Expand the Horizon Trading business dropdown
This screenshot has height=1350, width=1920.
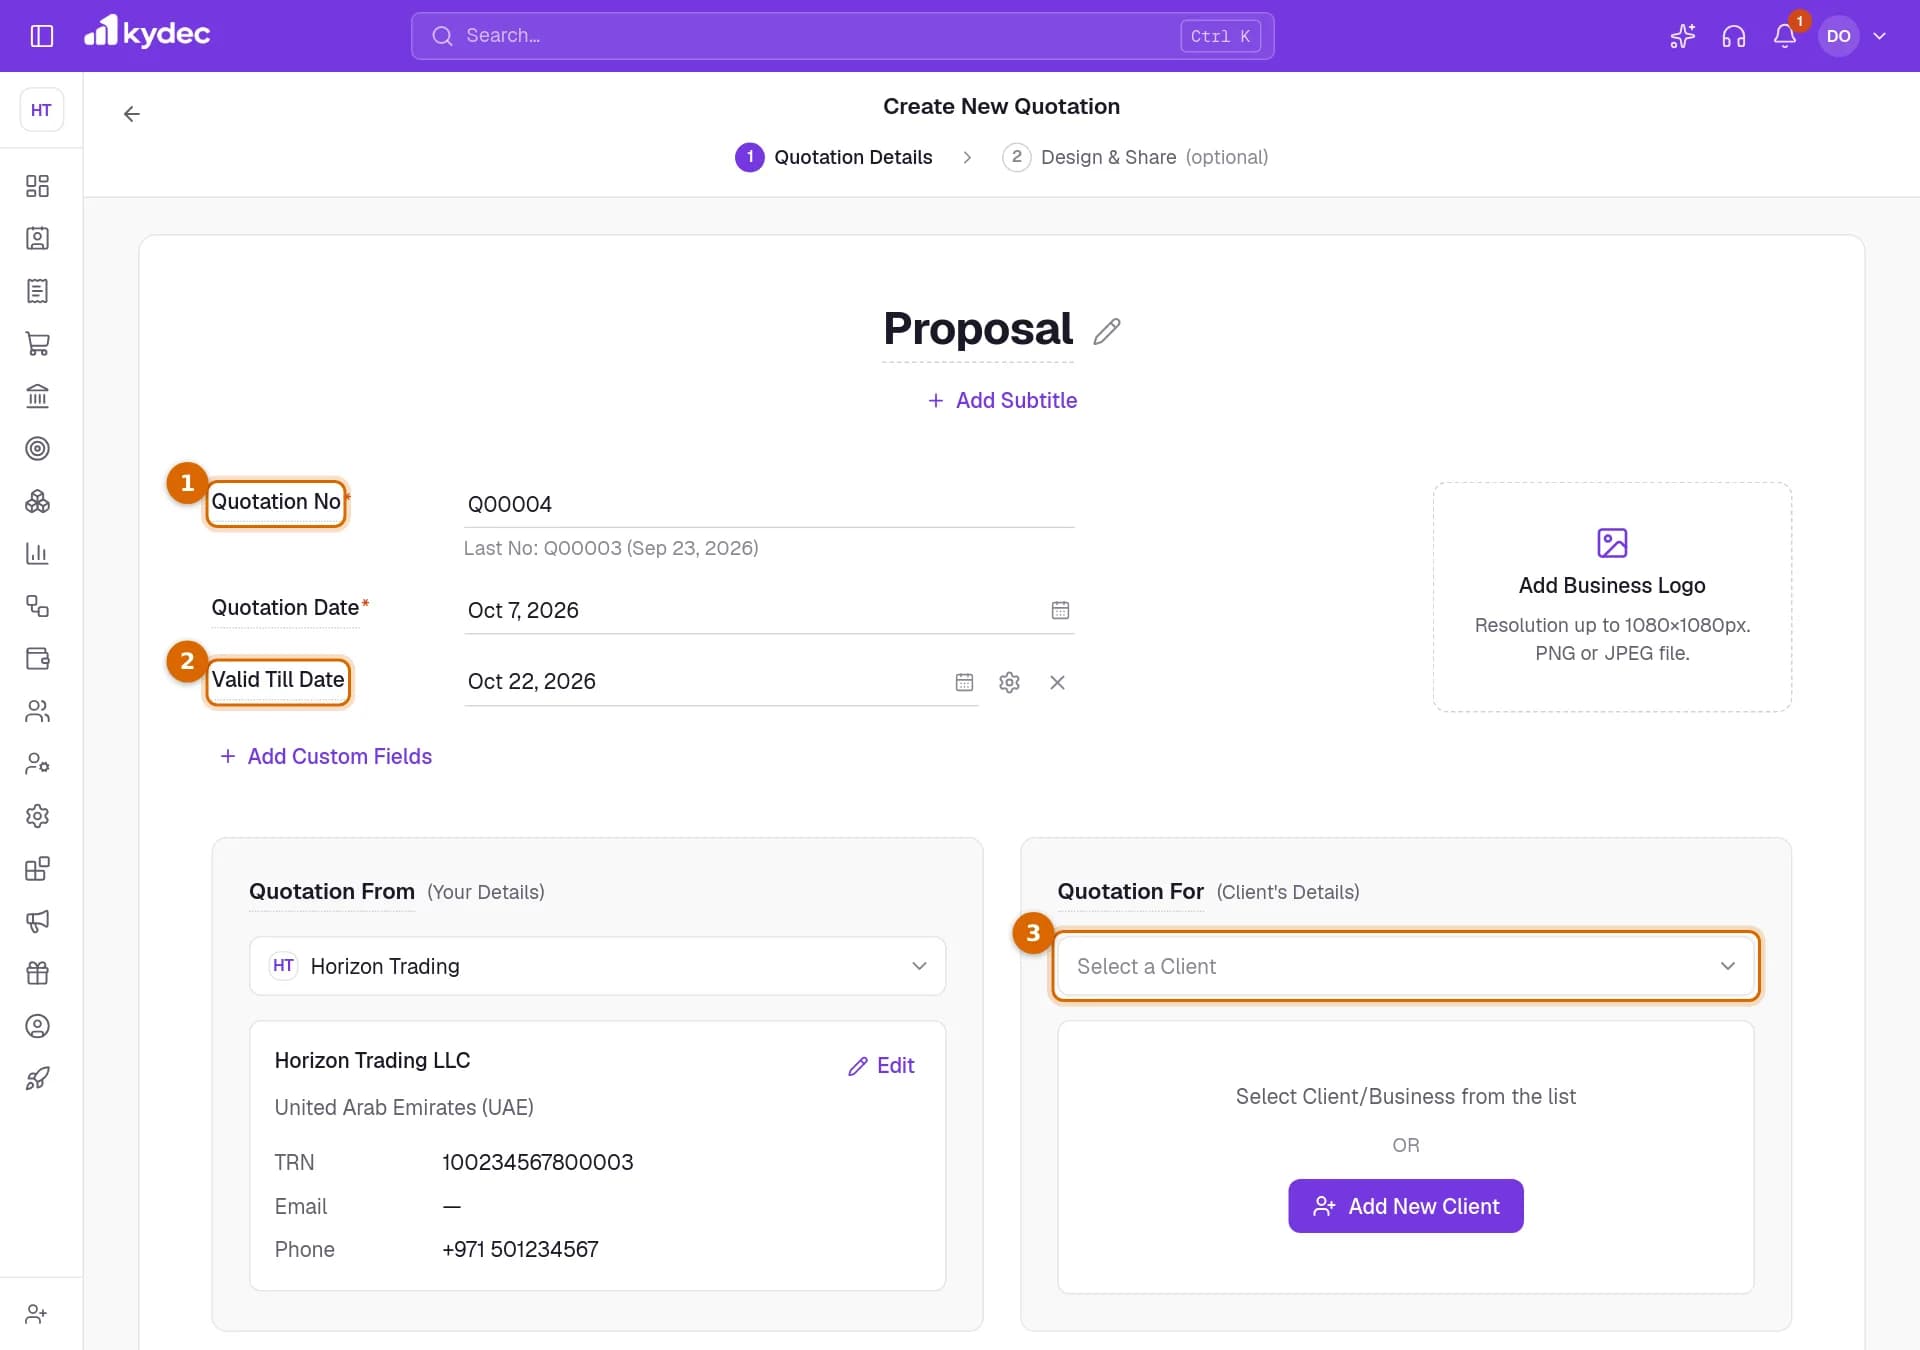coord(597,966)
